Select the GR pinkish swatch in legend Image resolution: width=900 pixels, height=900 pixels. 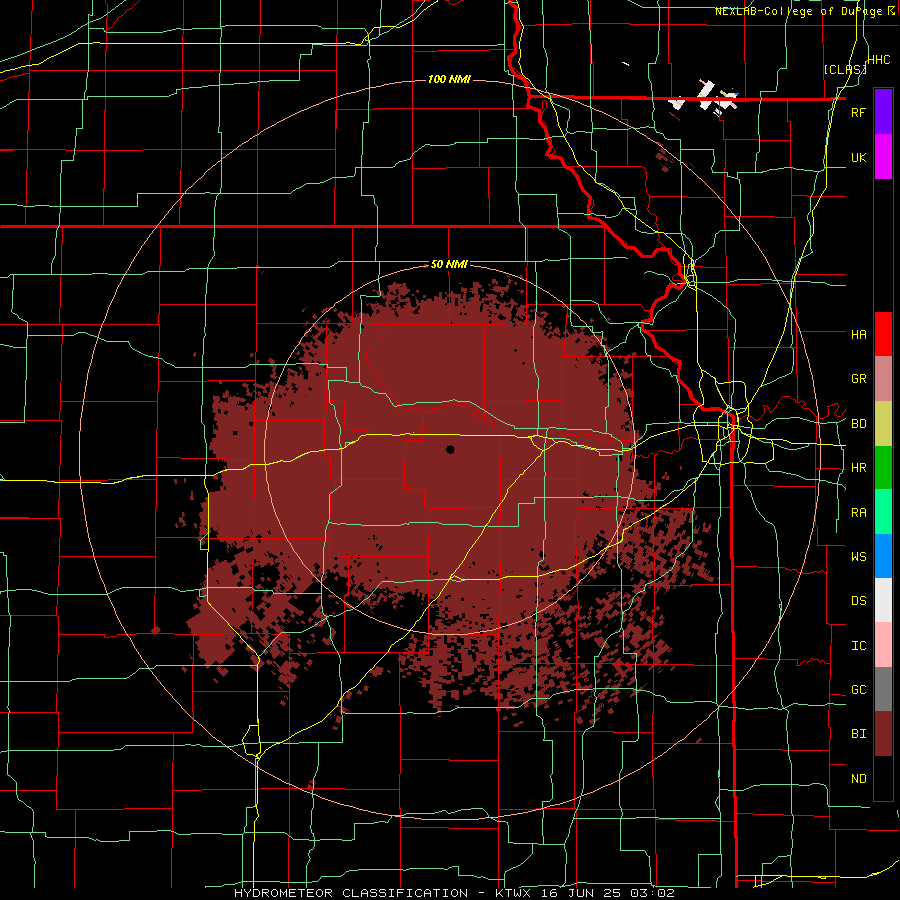[883, 379]
